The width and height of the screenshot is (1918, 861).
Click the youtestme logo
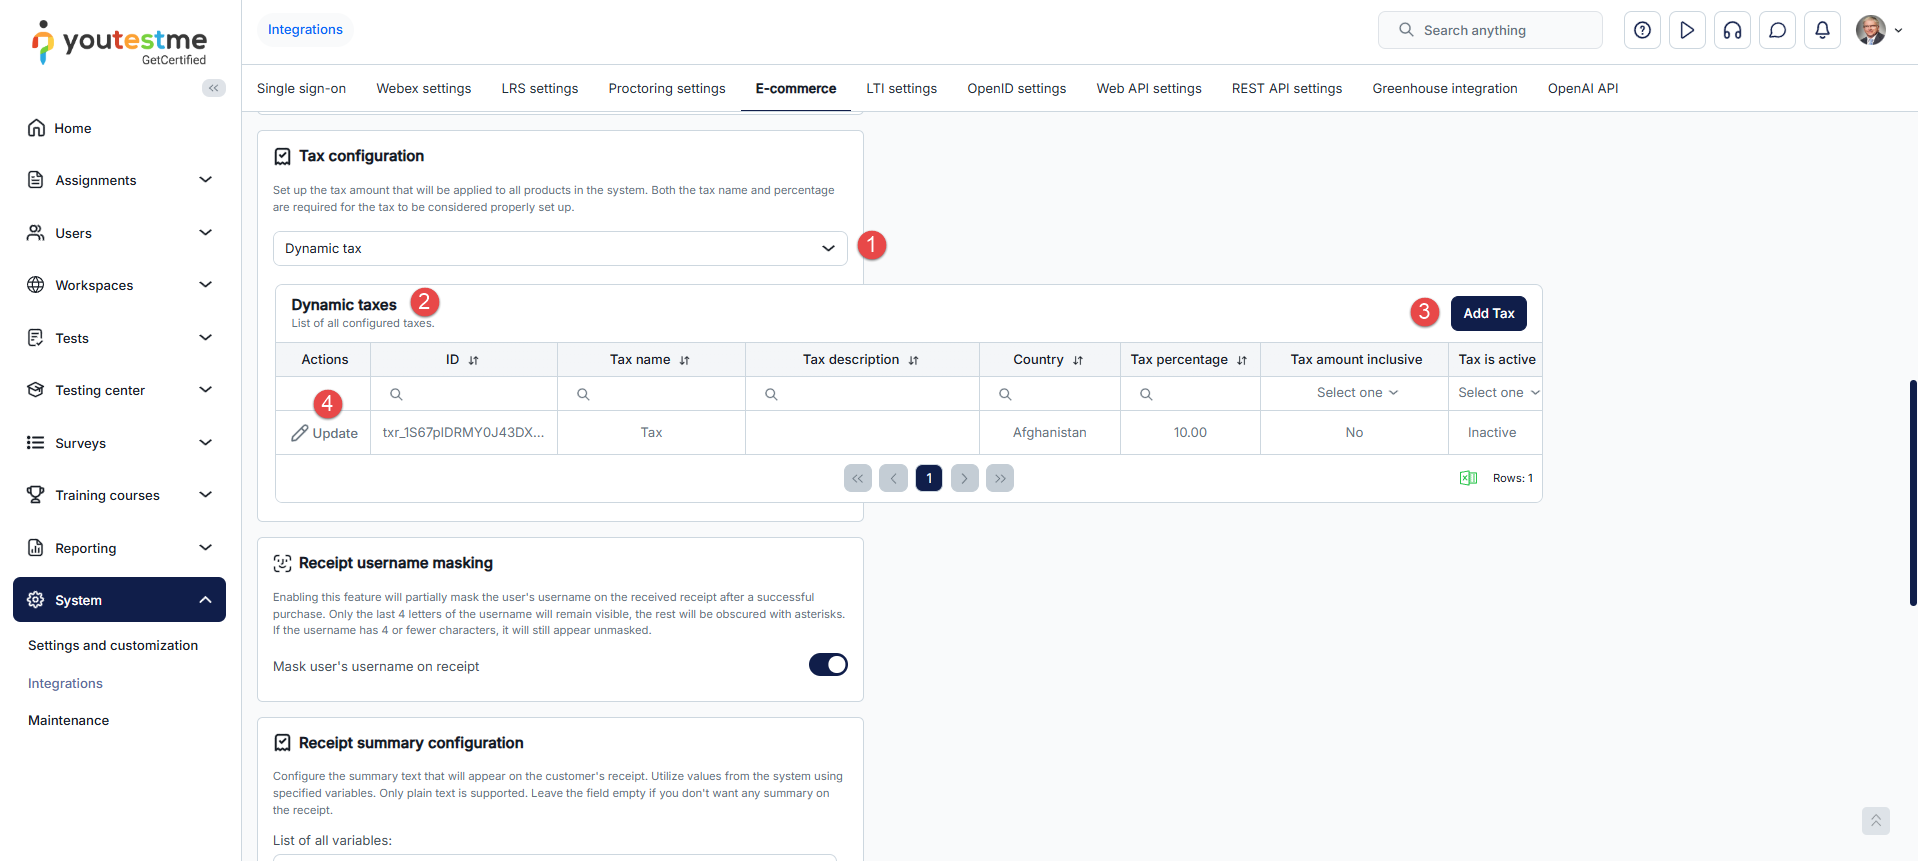click(119, 43)
